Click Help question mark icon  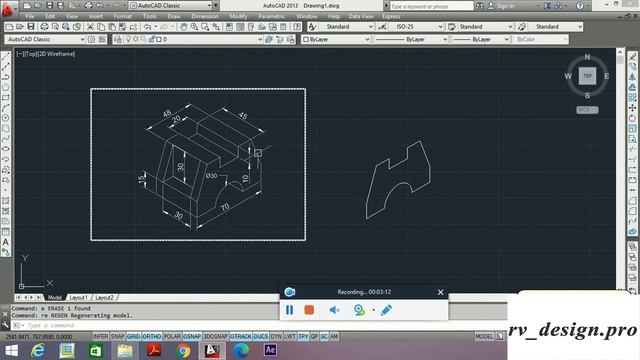(x=580, y=6)
